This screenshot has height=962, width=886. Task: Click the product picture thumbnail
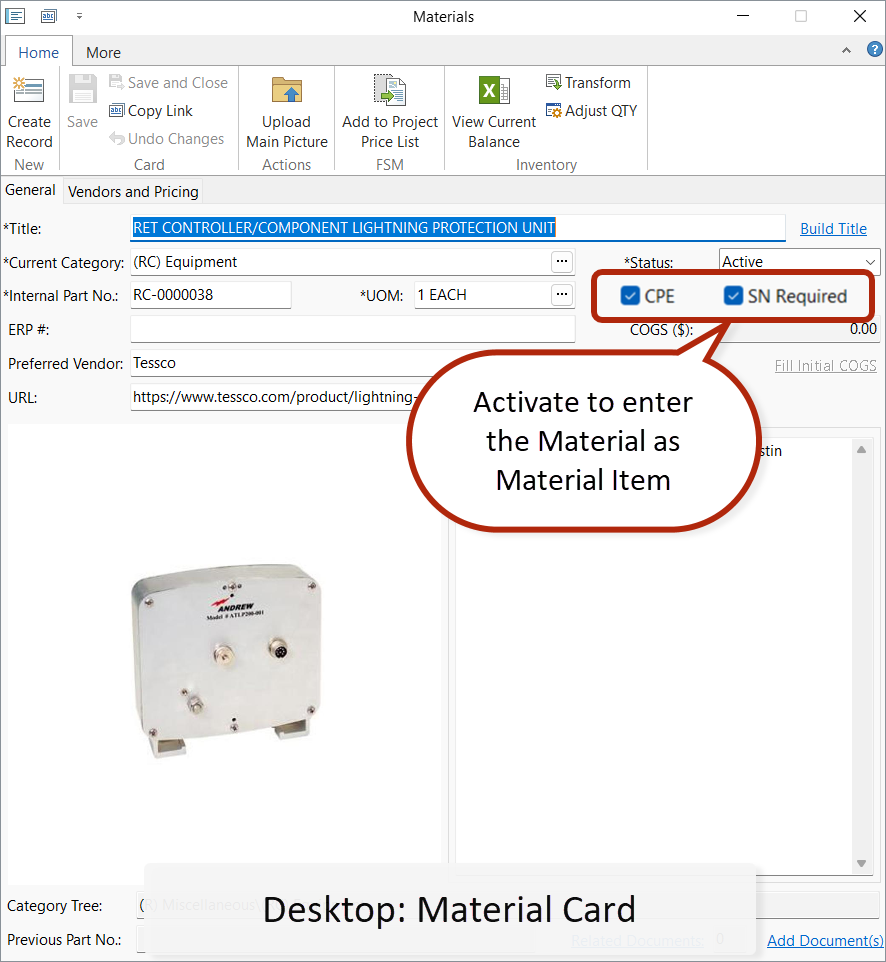pos(226,660)
